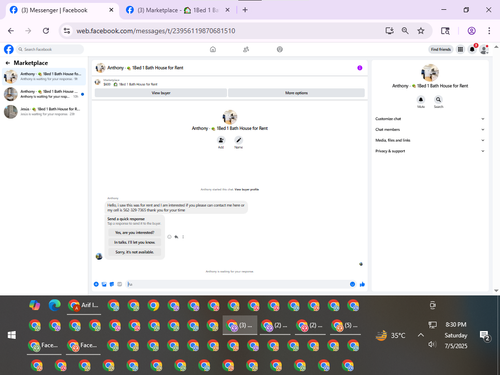Click the purple conversation info icon in chat header
The image size is (500, 375).
tap(360, 68)
